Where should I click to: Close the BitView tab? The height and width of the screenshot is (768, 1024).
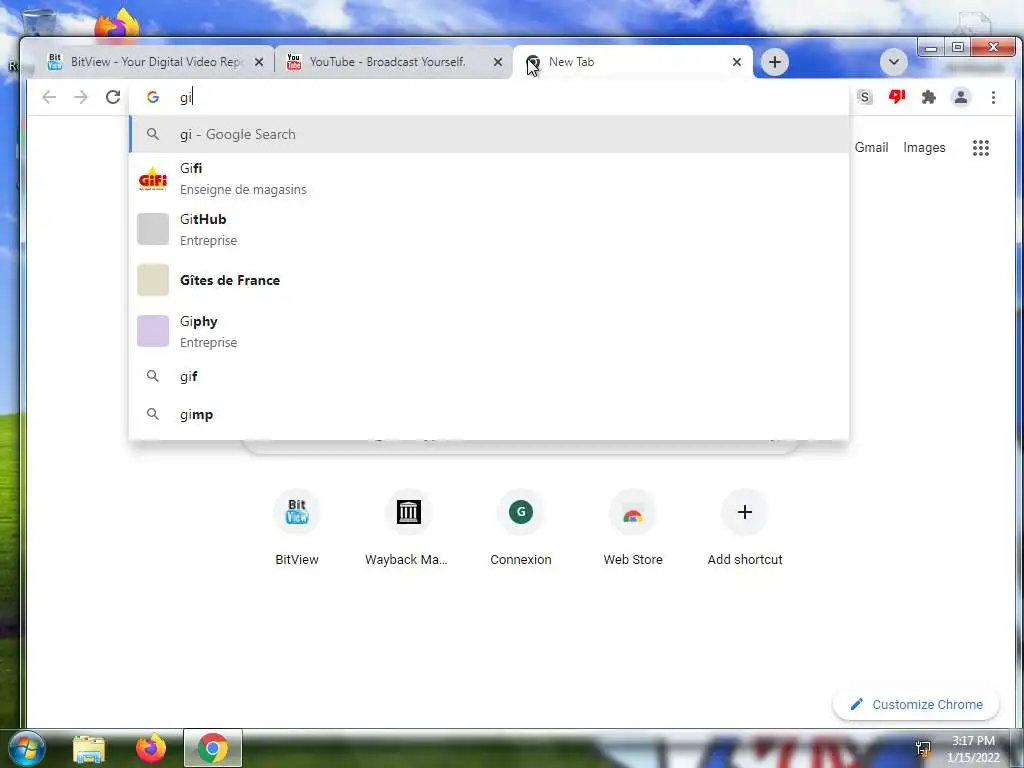tap(259, 62)
